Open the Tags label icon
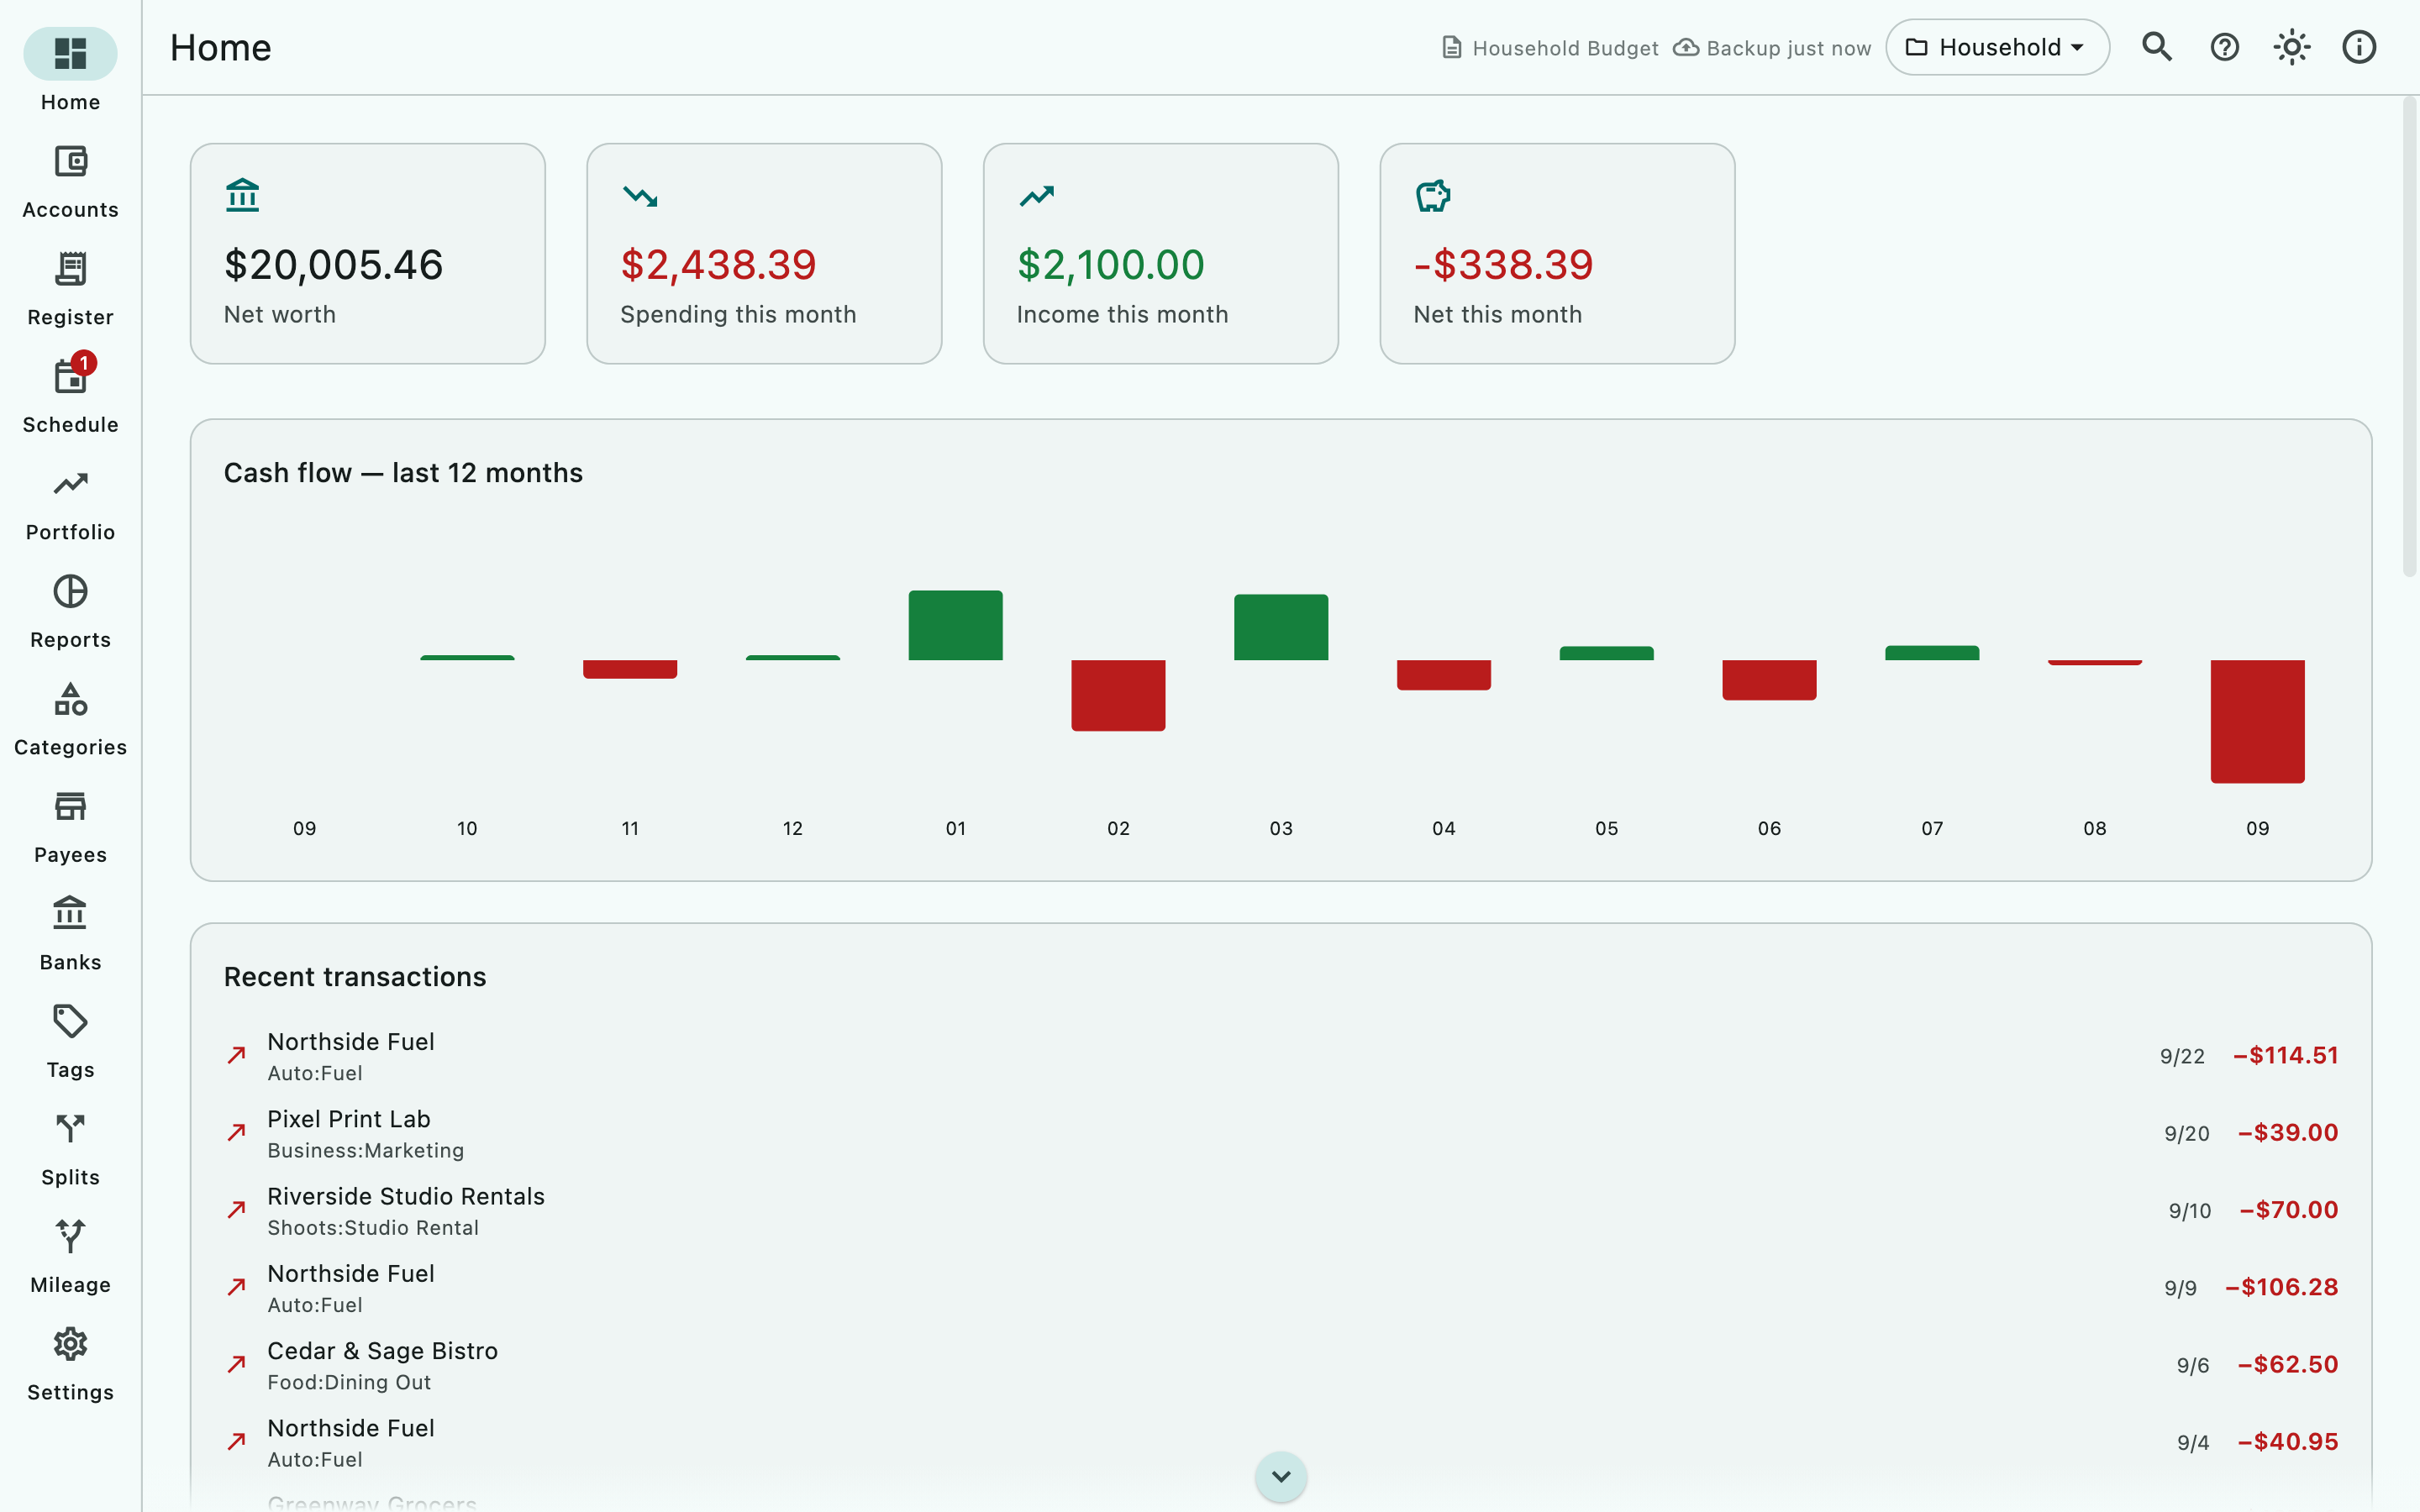Image resolution: width=2420 pixels, height=1512 pixels. pos(70,1021)
